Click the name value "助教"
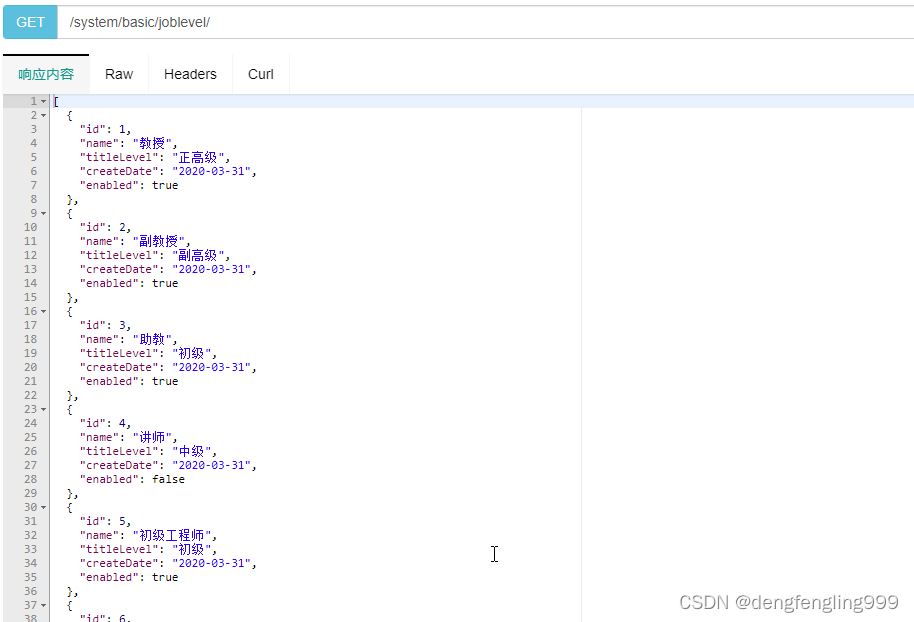Image resolution: width=914 pixels, height=622 pixels. tap(152, 339)
